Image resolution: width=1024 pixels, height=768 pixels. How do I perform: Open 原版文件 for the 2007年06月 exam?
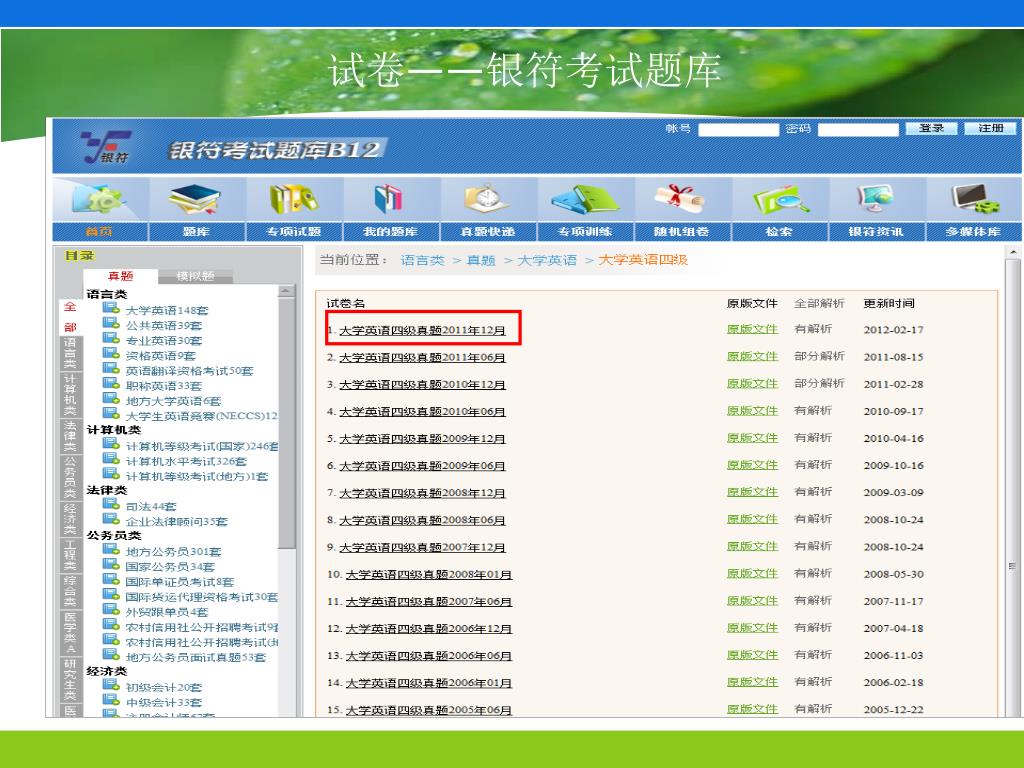tap(752, 601)
